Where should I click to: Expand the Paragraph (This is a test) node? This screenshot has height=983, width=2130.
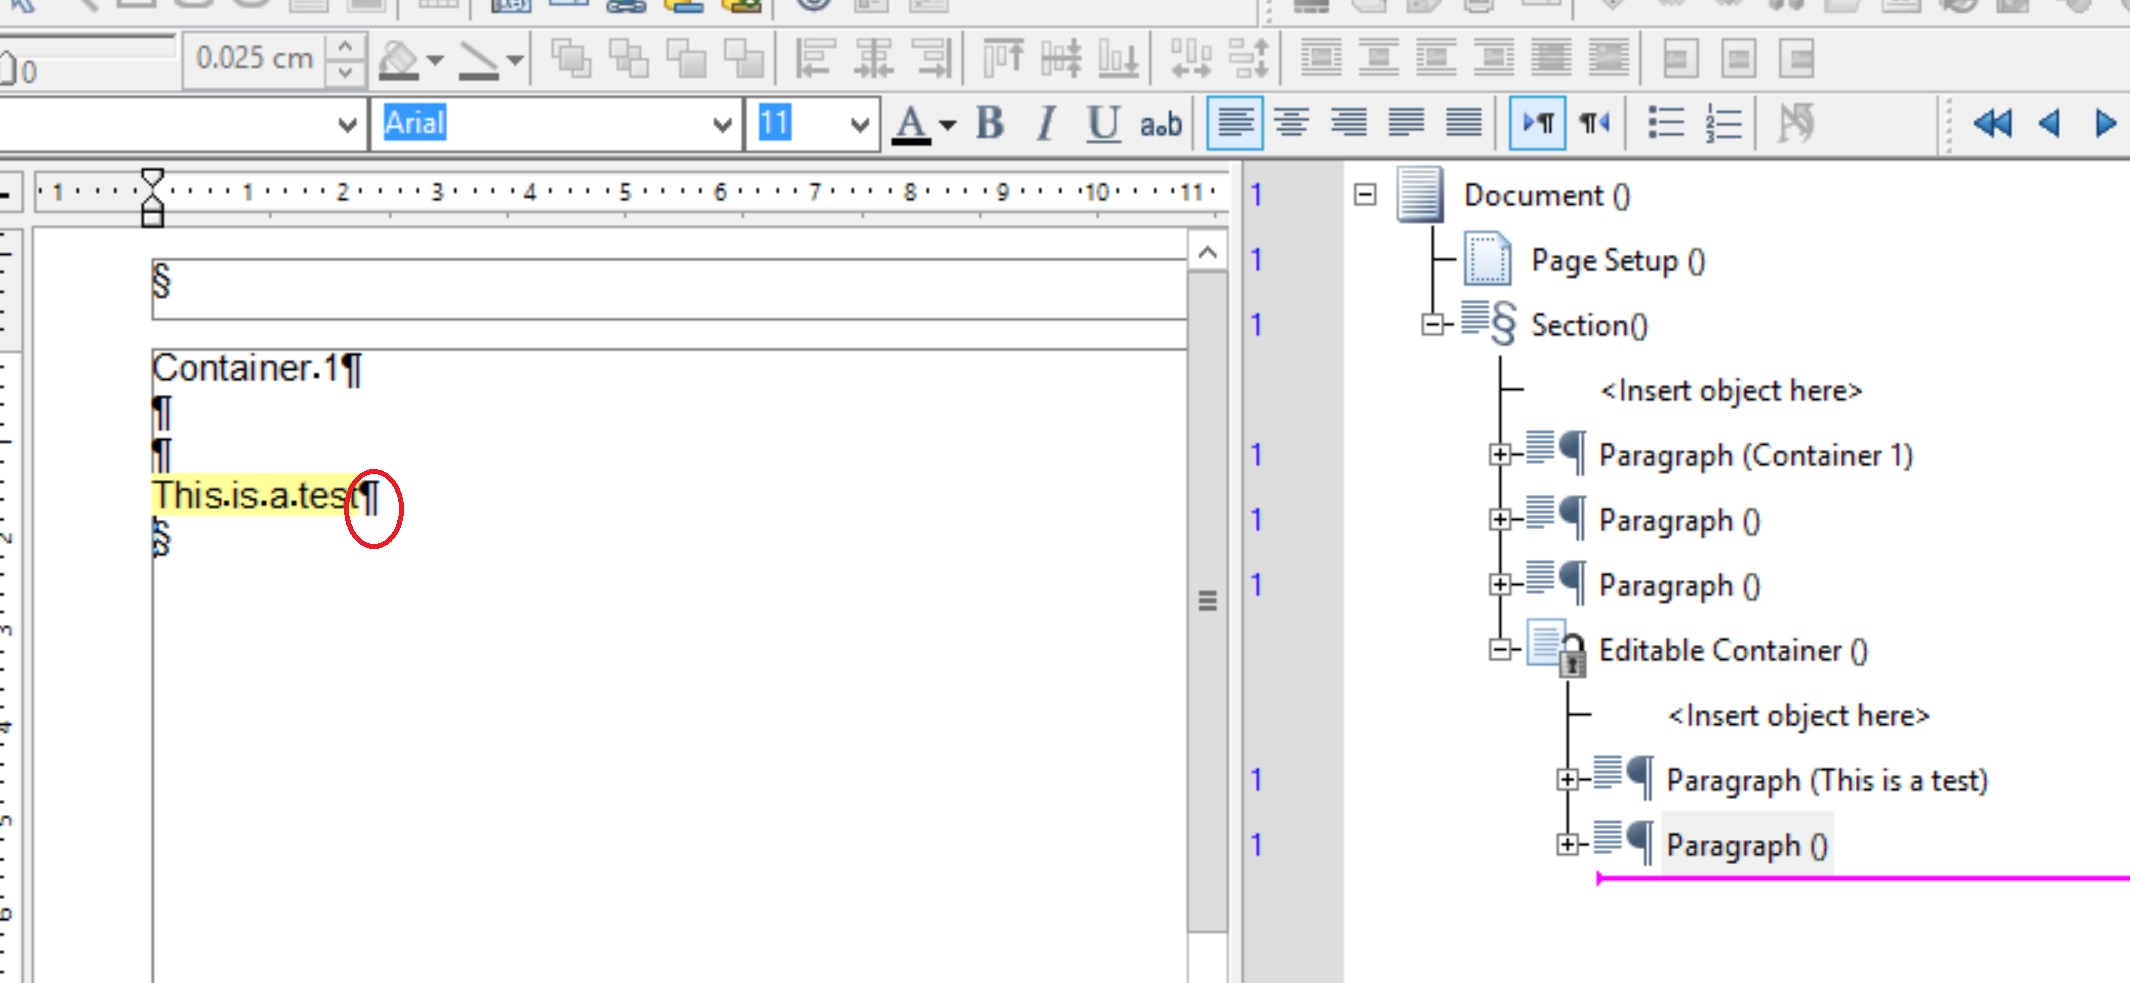[x=1568, y=779]
